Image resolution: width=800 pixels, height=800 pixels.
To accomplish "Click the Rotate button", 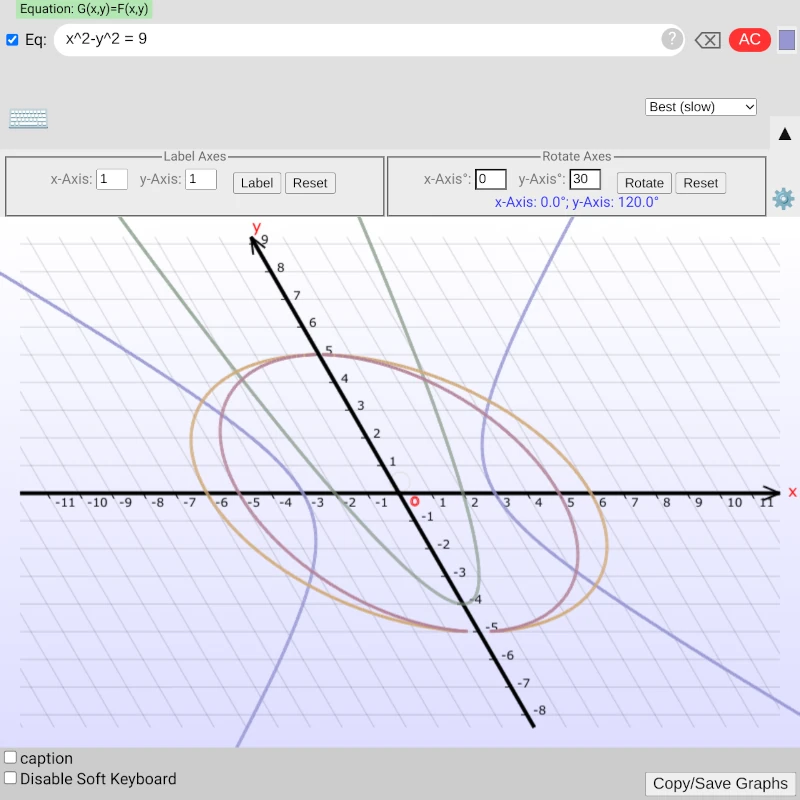I will coord(644,183).
